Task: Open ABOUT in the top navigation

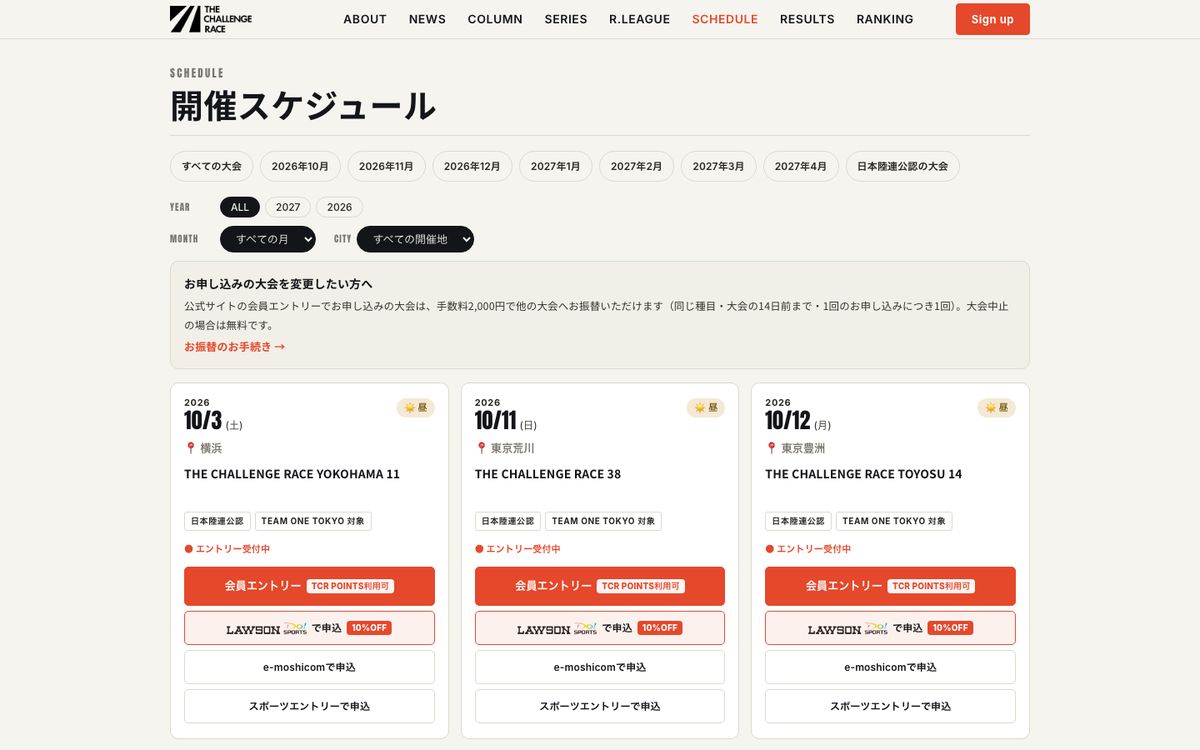Action: pyautogui.click(x=365, y=19)
